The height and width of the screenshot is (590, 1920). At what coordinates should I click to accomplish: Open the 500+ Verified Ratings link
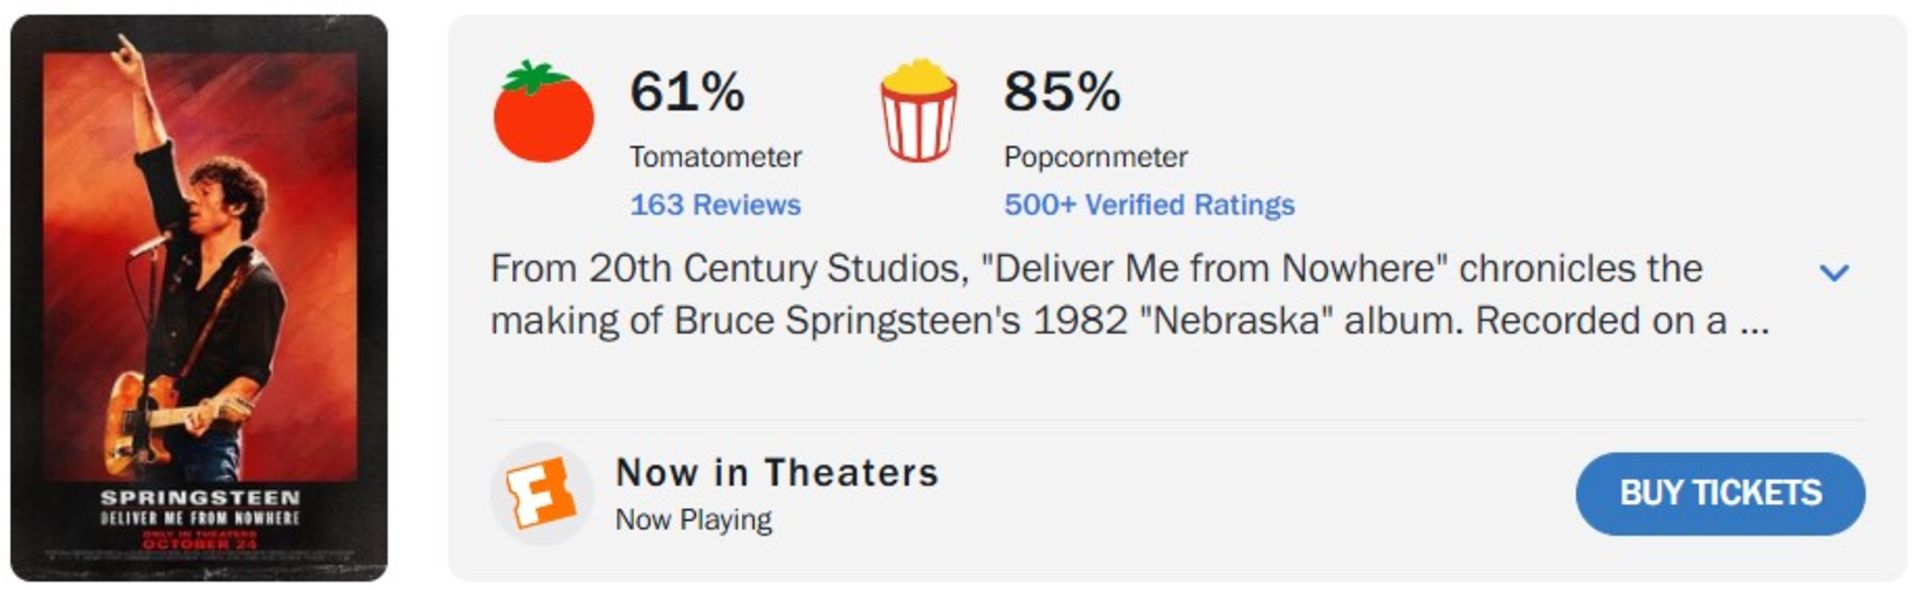point(1149,205)
